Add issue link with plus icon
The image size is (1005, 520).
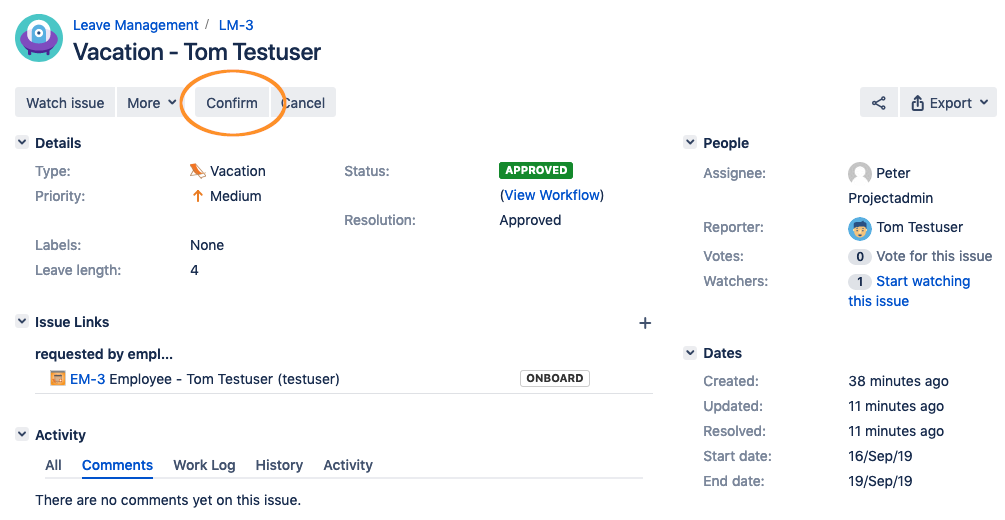(x=645, y=323)
